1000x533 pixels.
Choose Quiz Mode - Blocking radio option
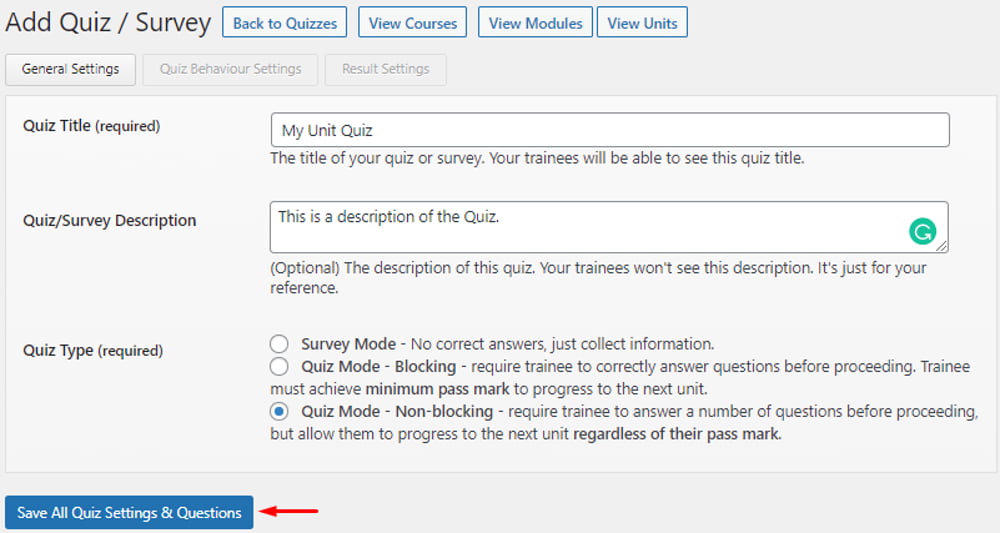click(279, 367)
